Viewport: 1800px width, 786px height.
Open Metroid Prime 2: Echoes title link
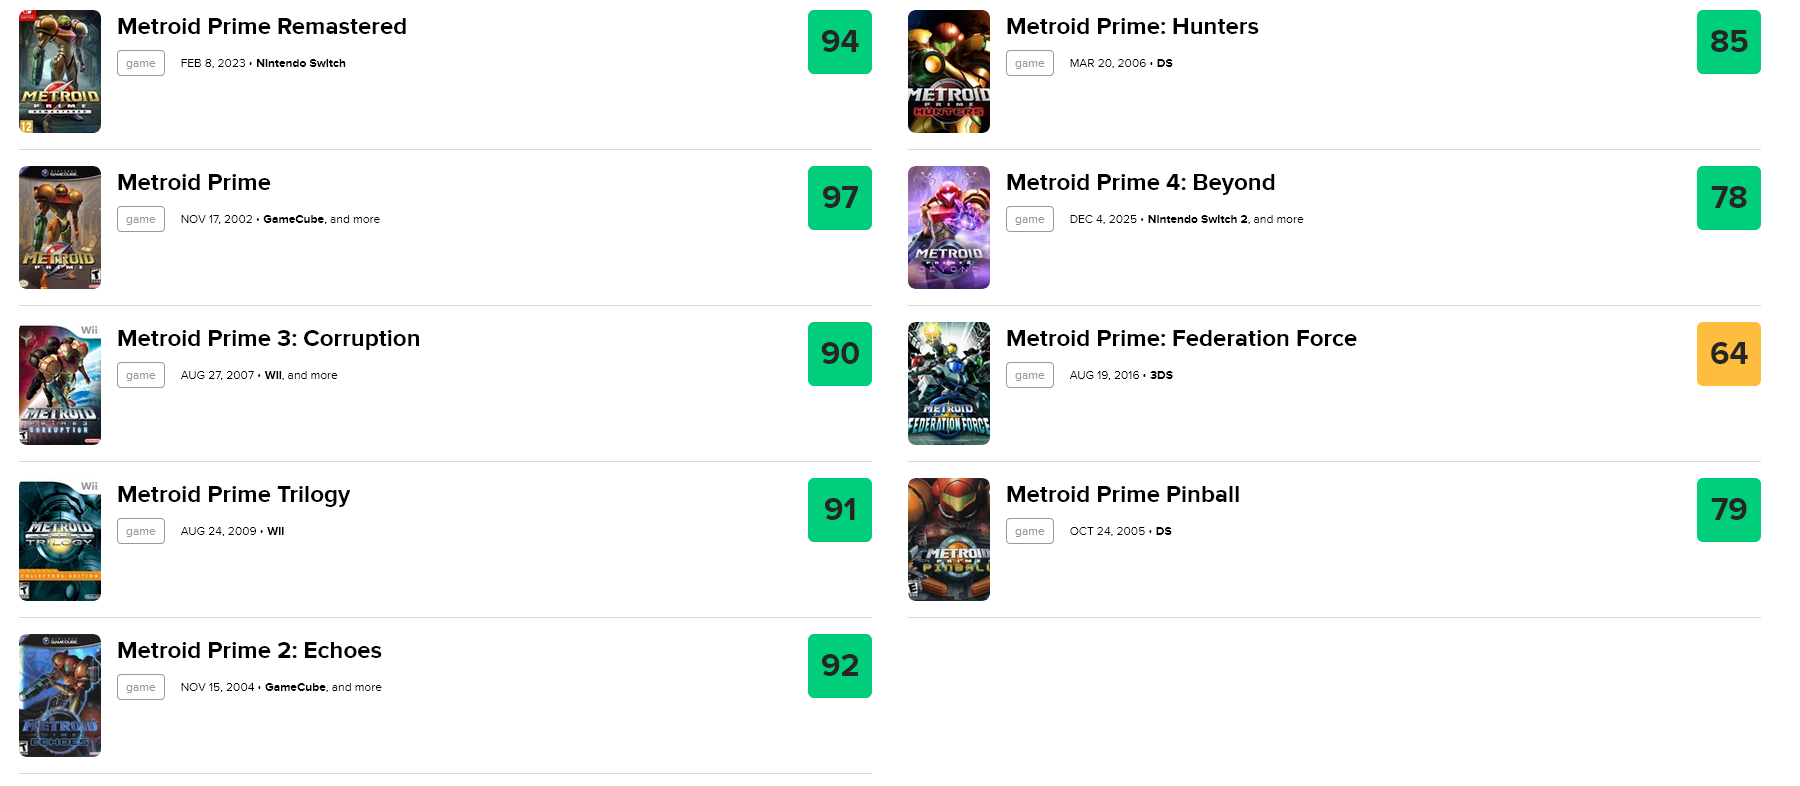(249, 651)
